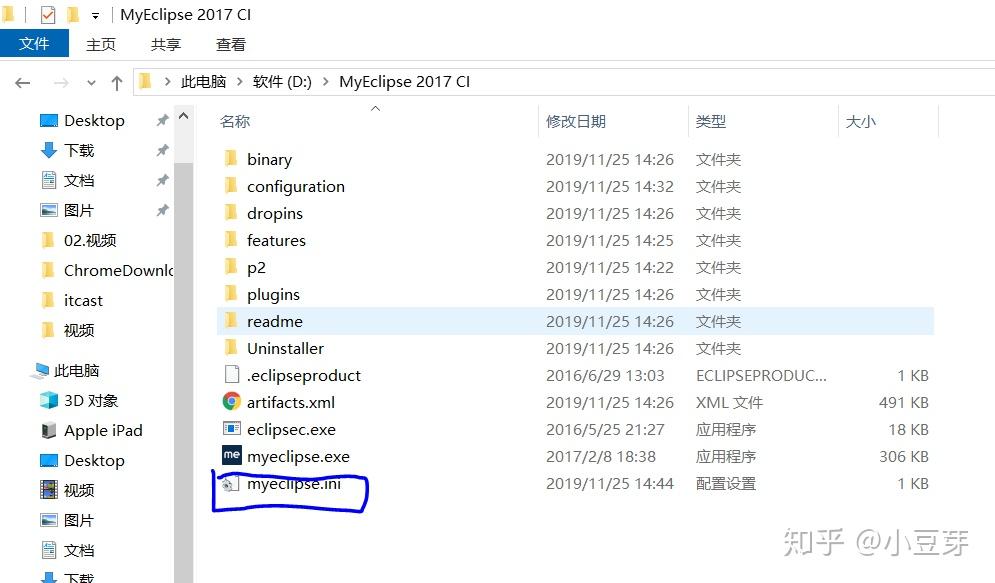Open the 文件 menu
This screenshot has height=583, width=995.
(x=35, y=44)
